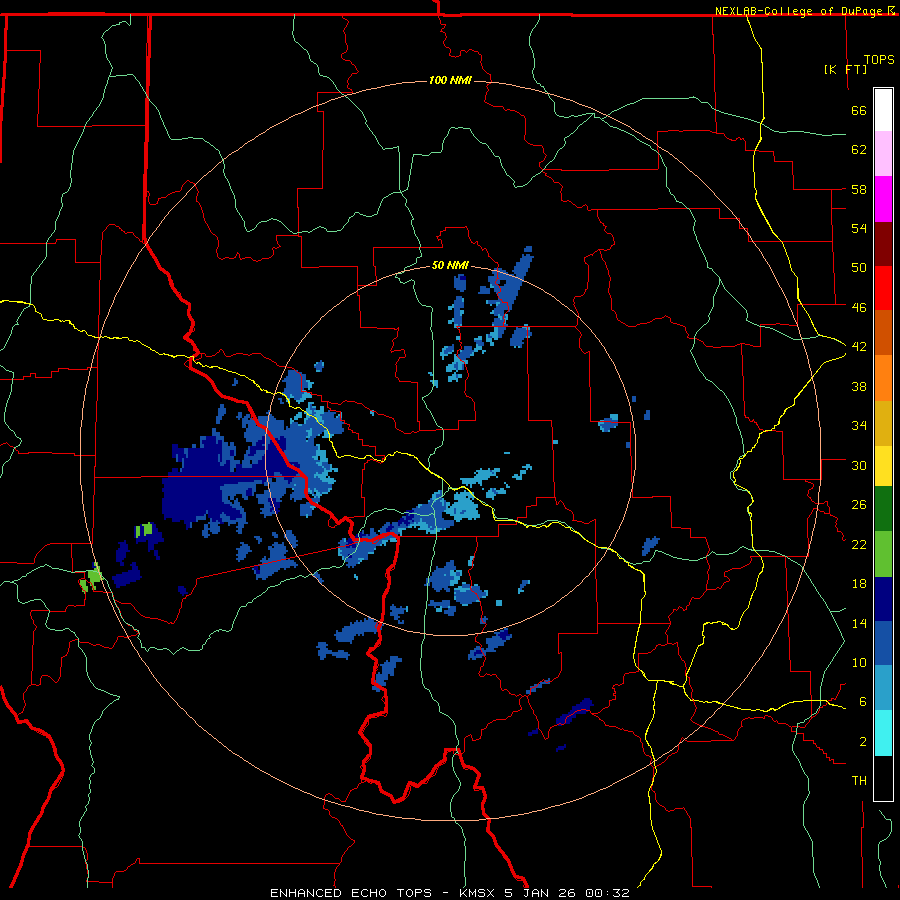Click the legend value 38
900x900 pixels.
(859, 386)
